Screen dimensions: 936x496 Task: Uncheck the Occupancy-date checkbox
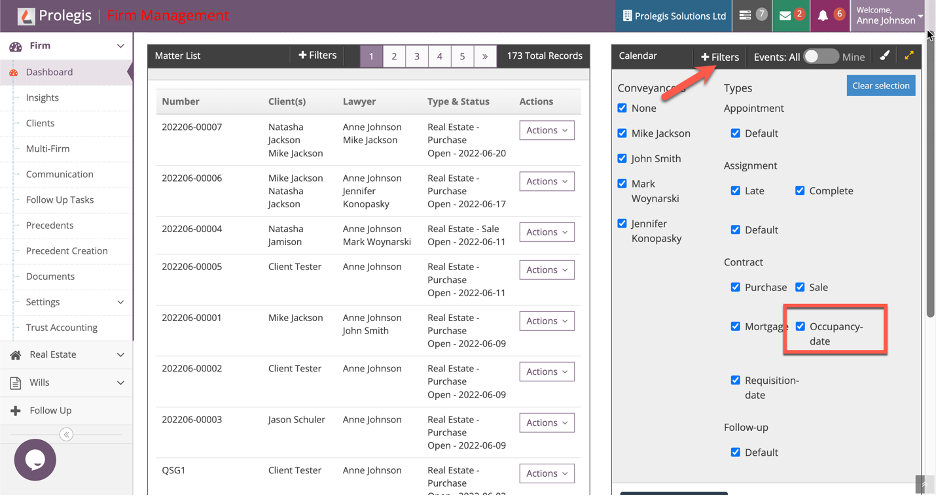coord(800,326)
